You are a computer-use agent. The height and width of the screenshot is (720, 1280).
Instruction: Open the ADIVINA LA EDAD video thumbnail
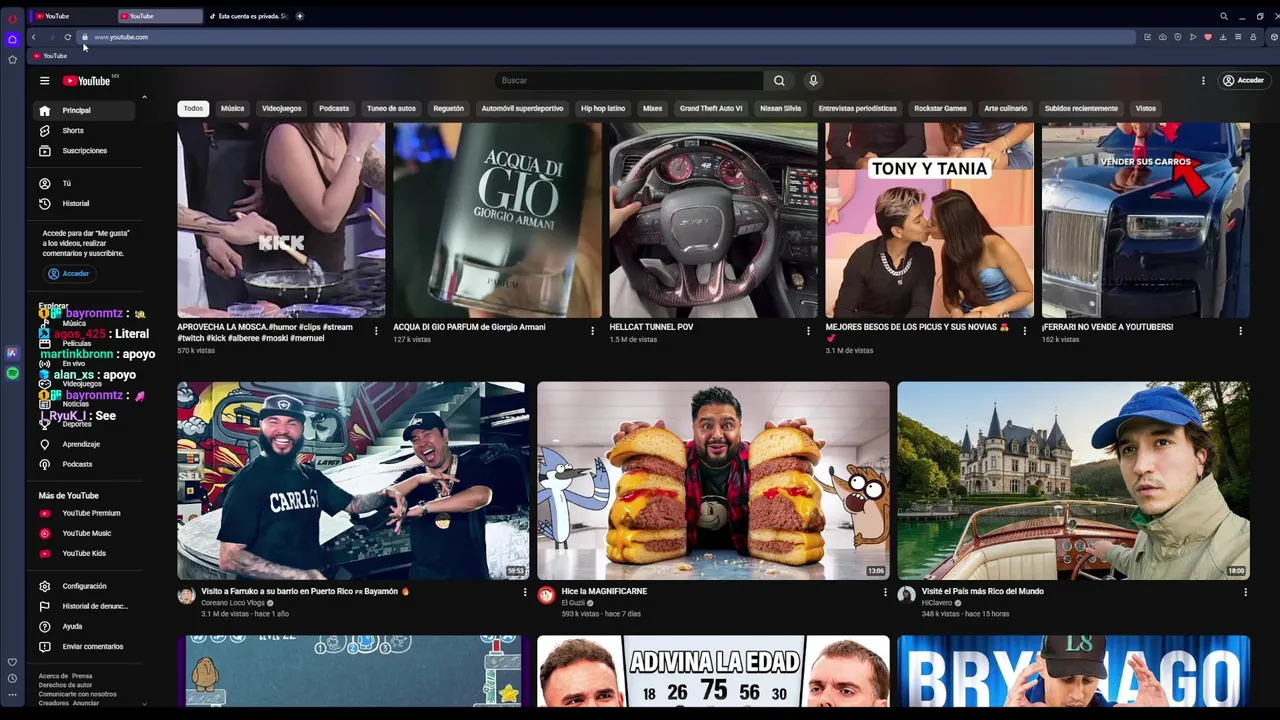713,671
